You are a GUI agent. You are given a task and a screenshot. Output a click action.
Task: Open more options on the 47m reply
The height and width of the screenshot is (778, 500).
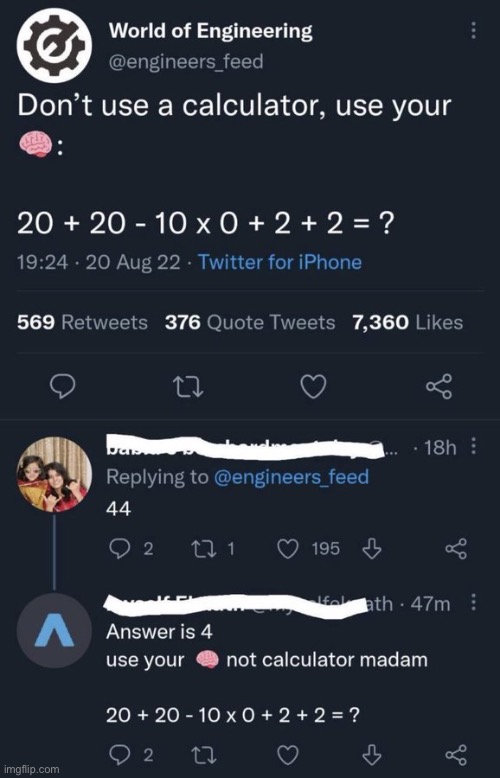click(x=473, y=603)
